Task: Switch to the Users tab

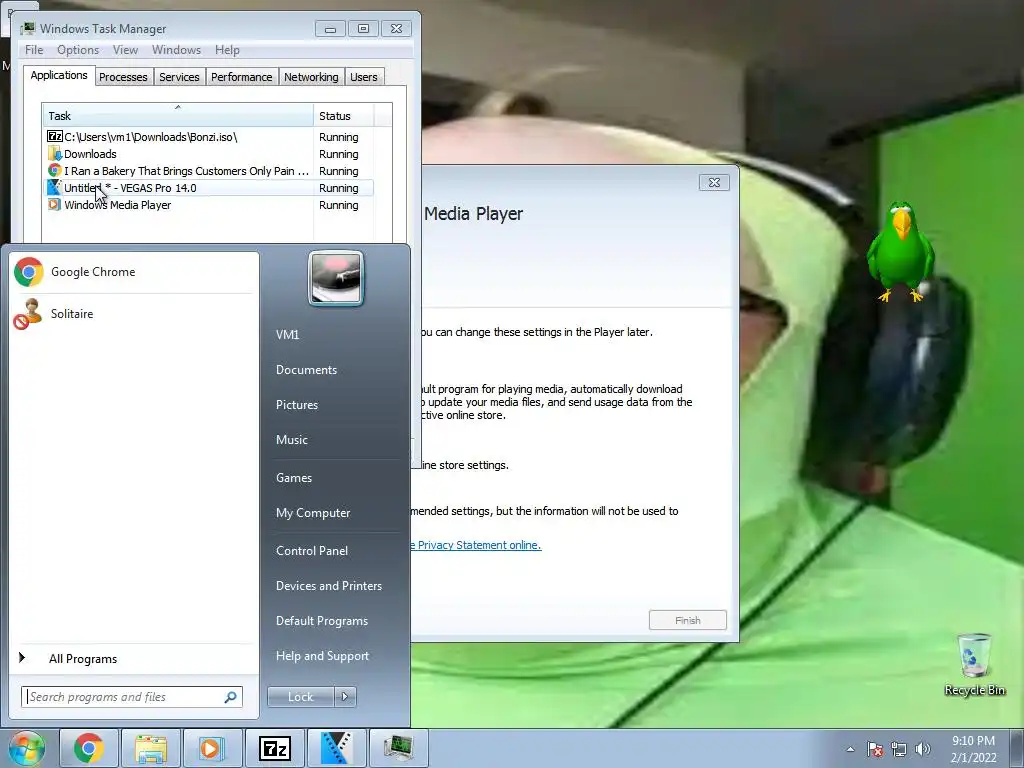Action: pos(363,77)
